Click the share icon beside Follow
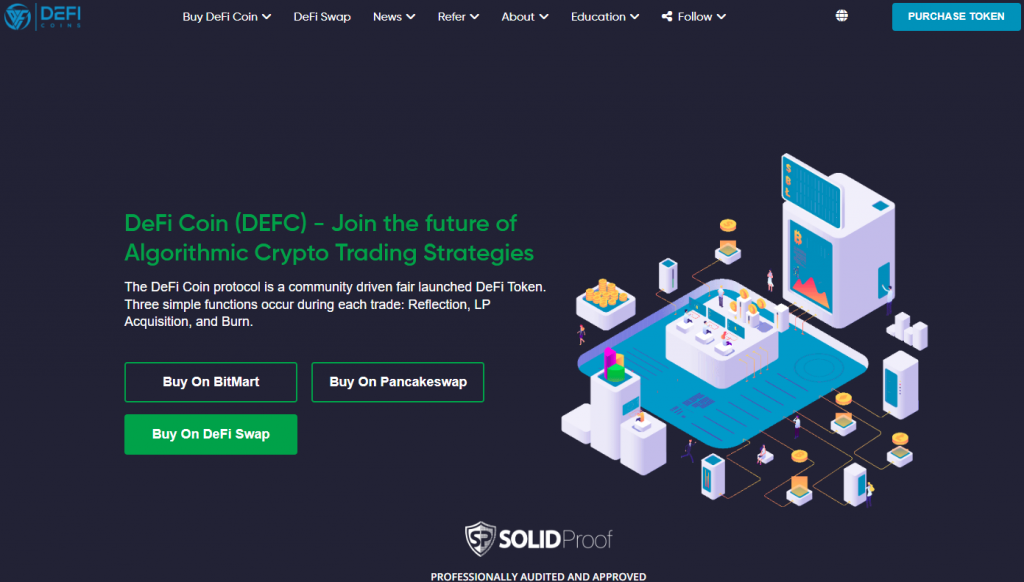 coord(667,16)
